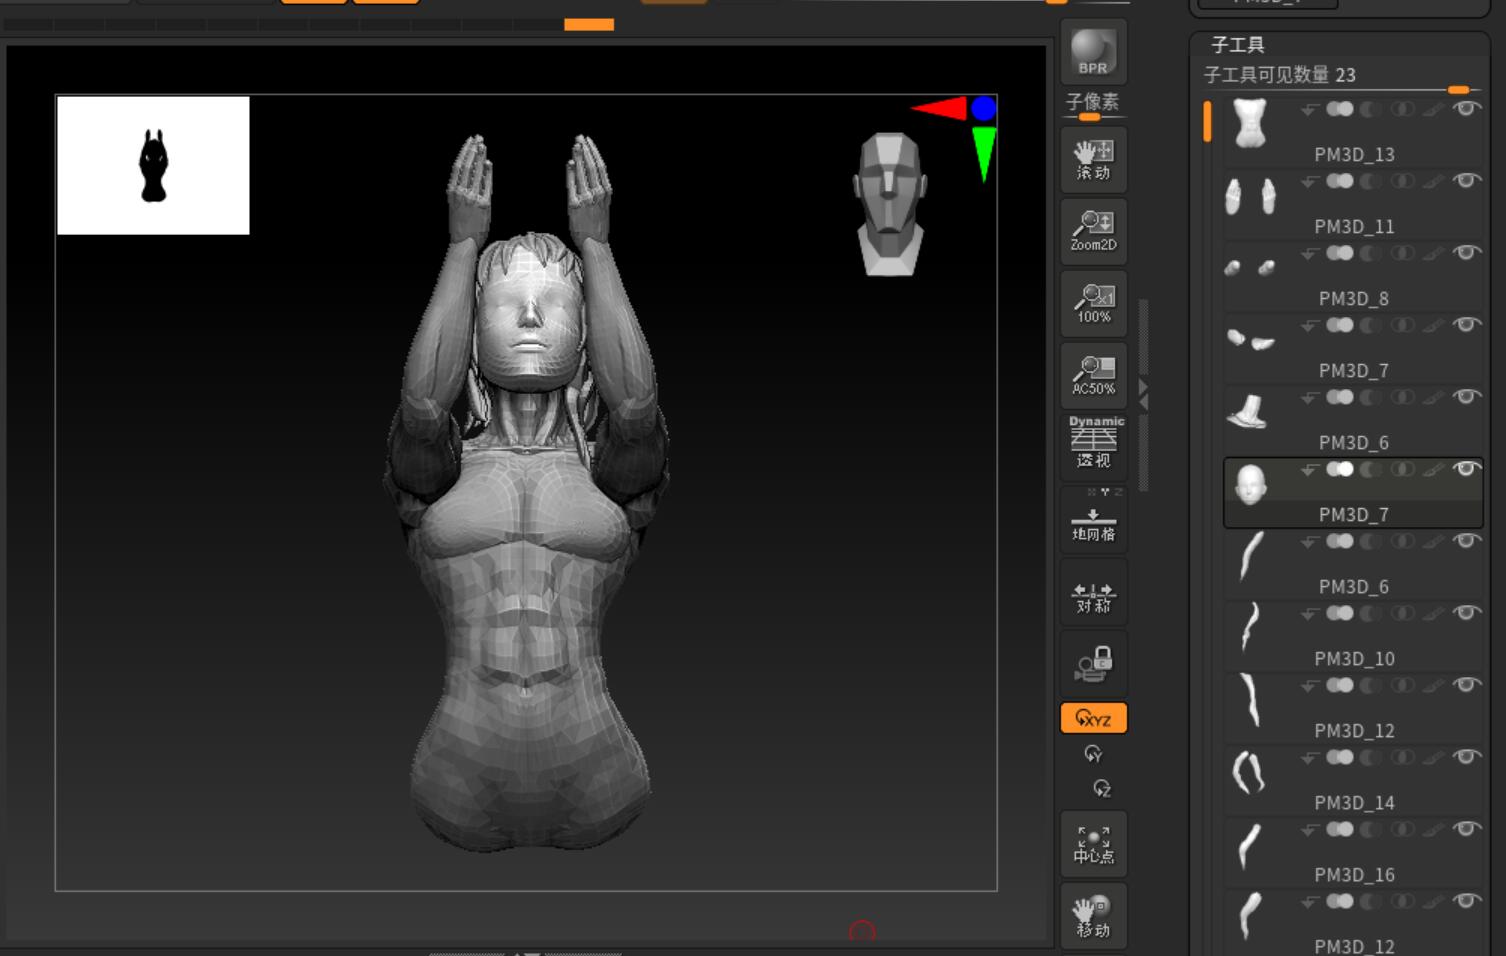Select the 移动 move canvas tool
This screenshot has height=956, width=1506.
(x=1093, y=916)
